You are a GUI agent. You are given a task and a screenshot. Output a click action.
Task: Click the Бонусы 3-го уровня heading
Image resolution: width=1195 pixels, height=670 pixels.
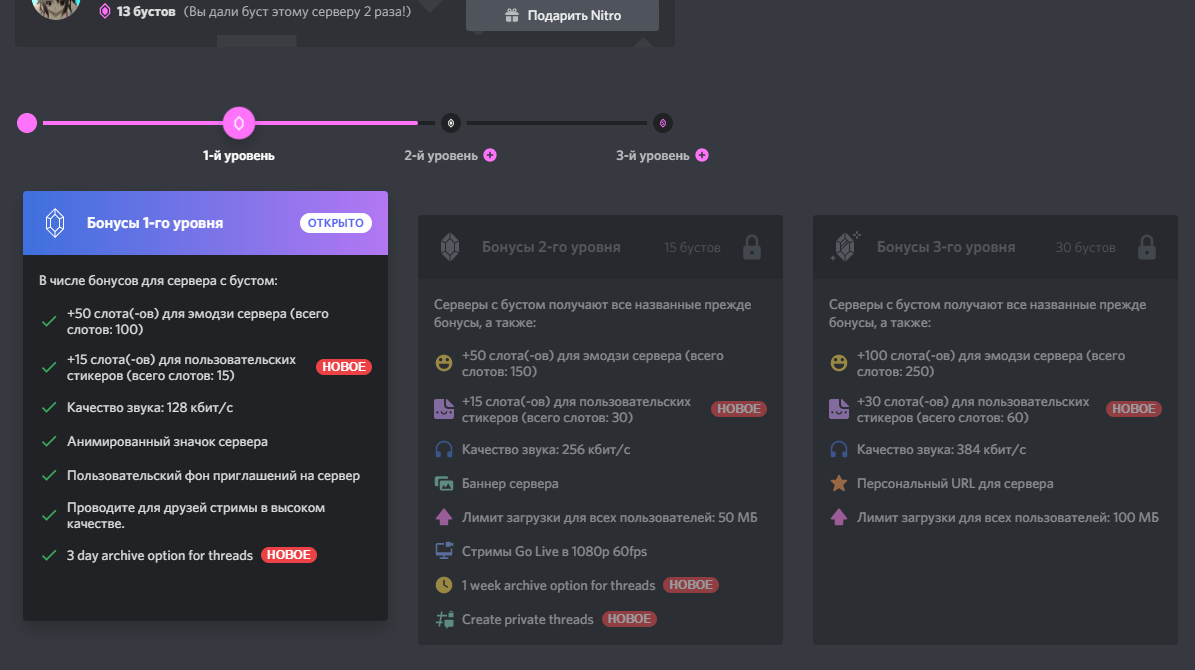[946, 247]
